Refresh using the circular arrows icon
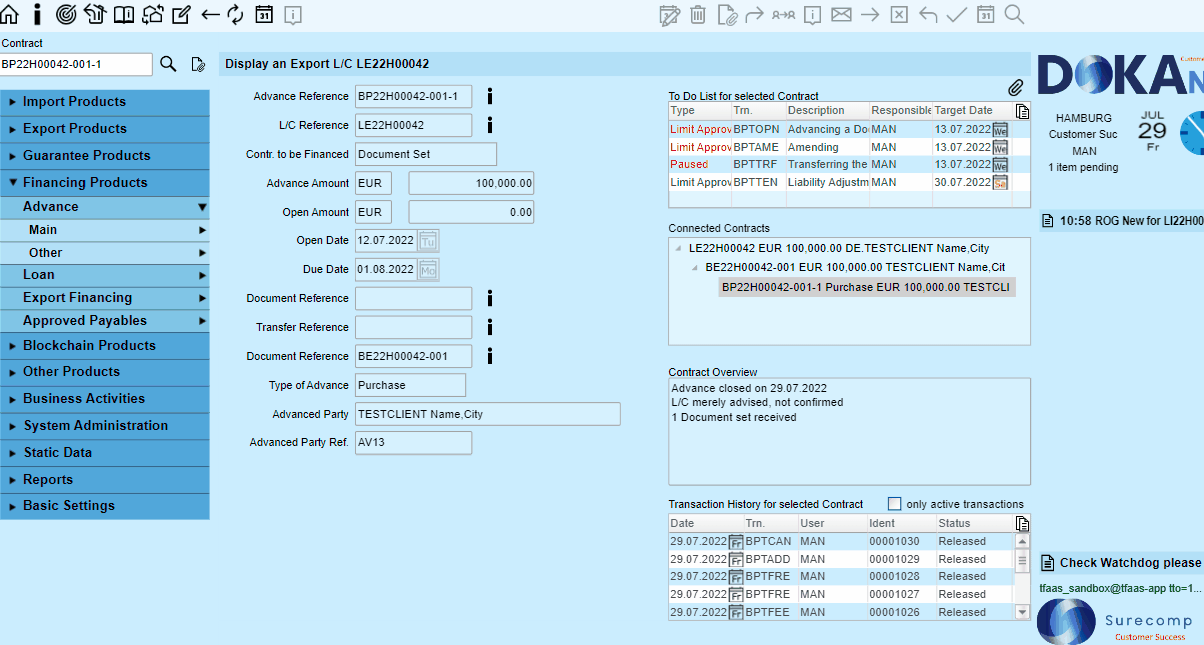 pos(236,14)
